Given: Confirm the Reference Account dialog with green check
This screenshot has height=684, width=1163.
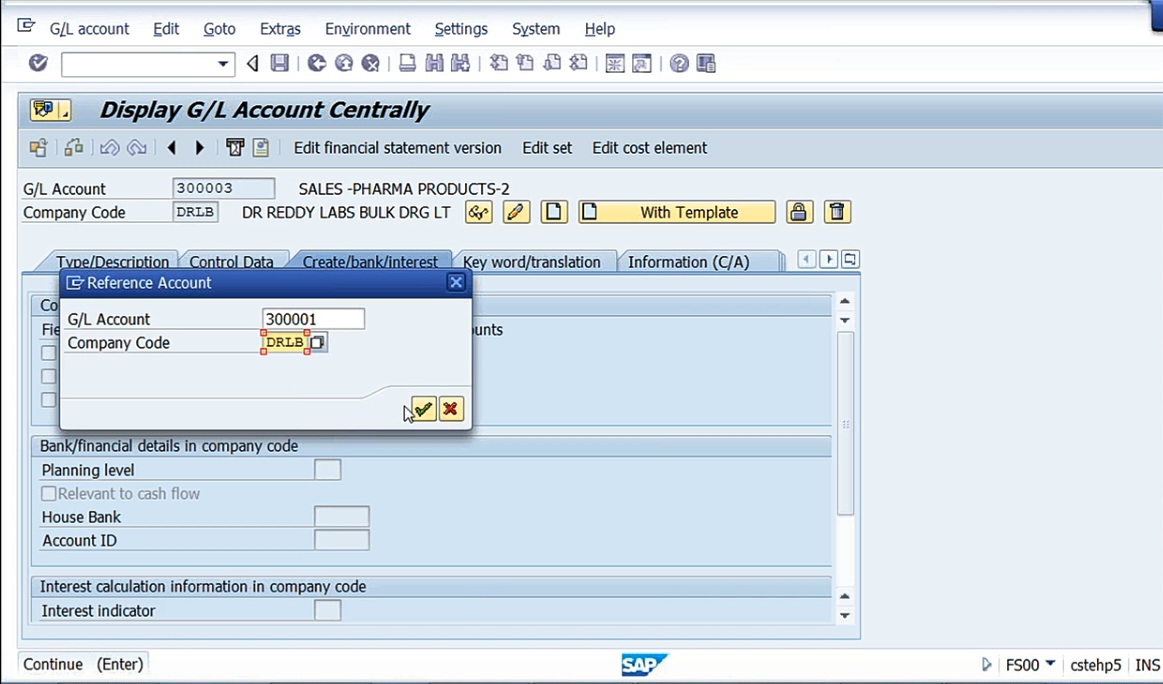Looking at the screenshot, I should click(424, 409).
